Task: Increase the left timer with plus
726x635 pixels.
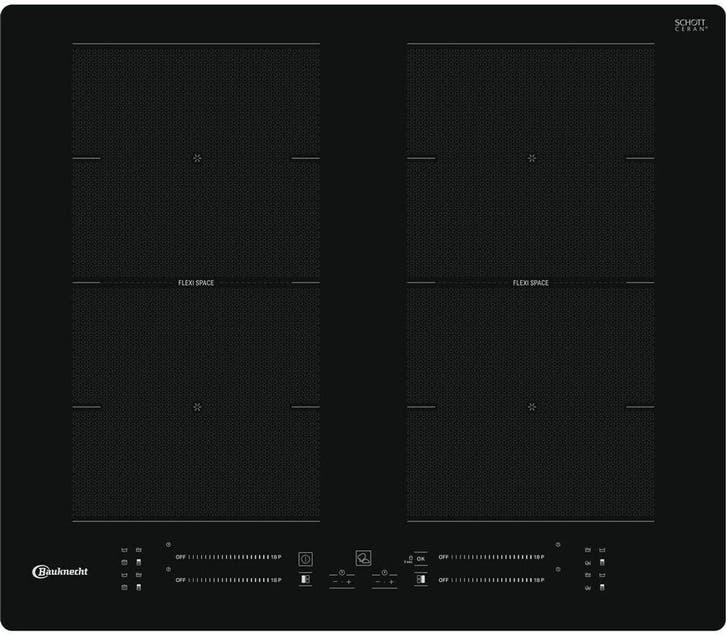Action: pyautogui.click(x=349, y=582)
